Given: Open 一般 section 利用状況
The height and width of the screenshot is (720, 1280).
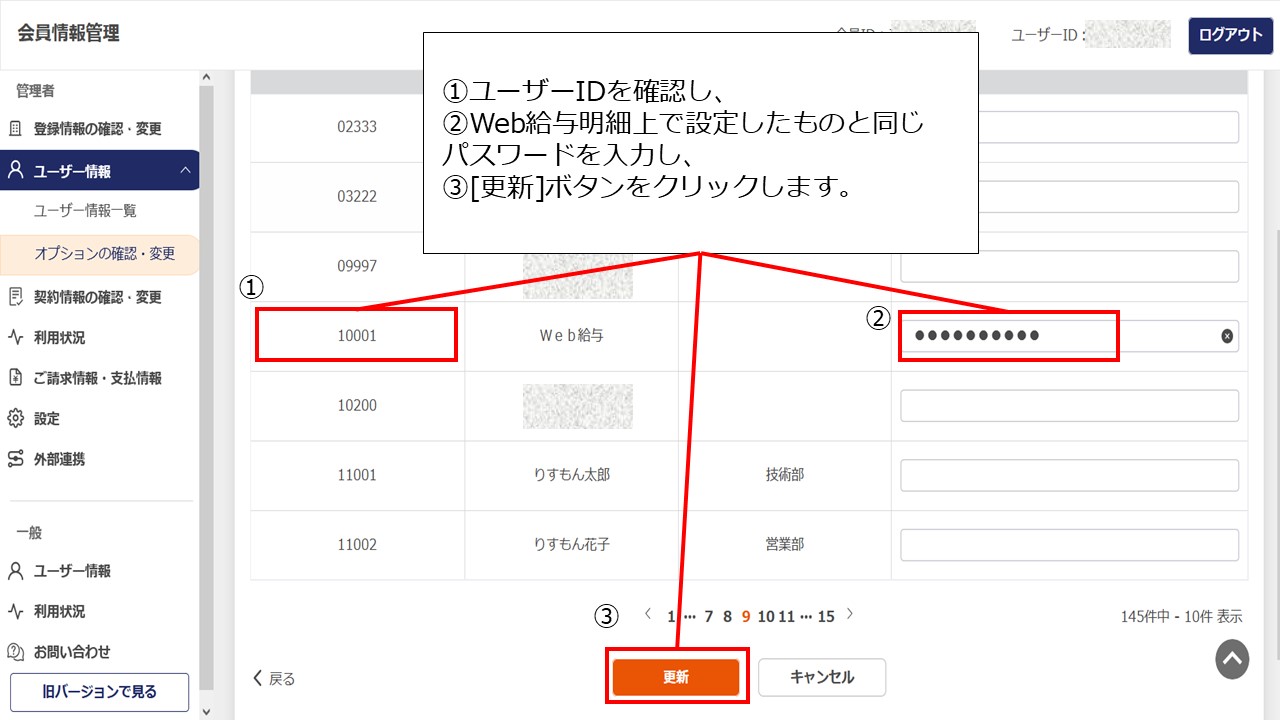Looking at the screenshot, I should tap(59, 611).
